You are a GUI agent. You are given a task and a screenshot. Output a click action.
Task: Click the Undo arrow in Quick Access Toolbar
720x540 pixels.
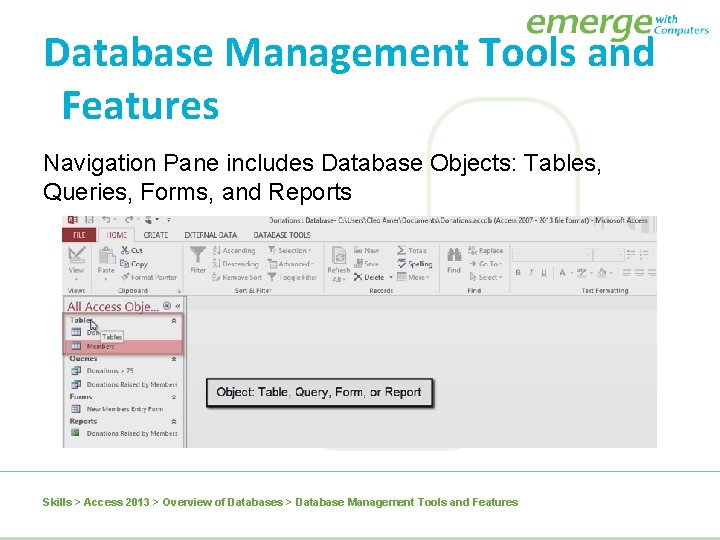coord(106,220)
